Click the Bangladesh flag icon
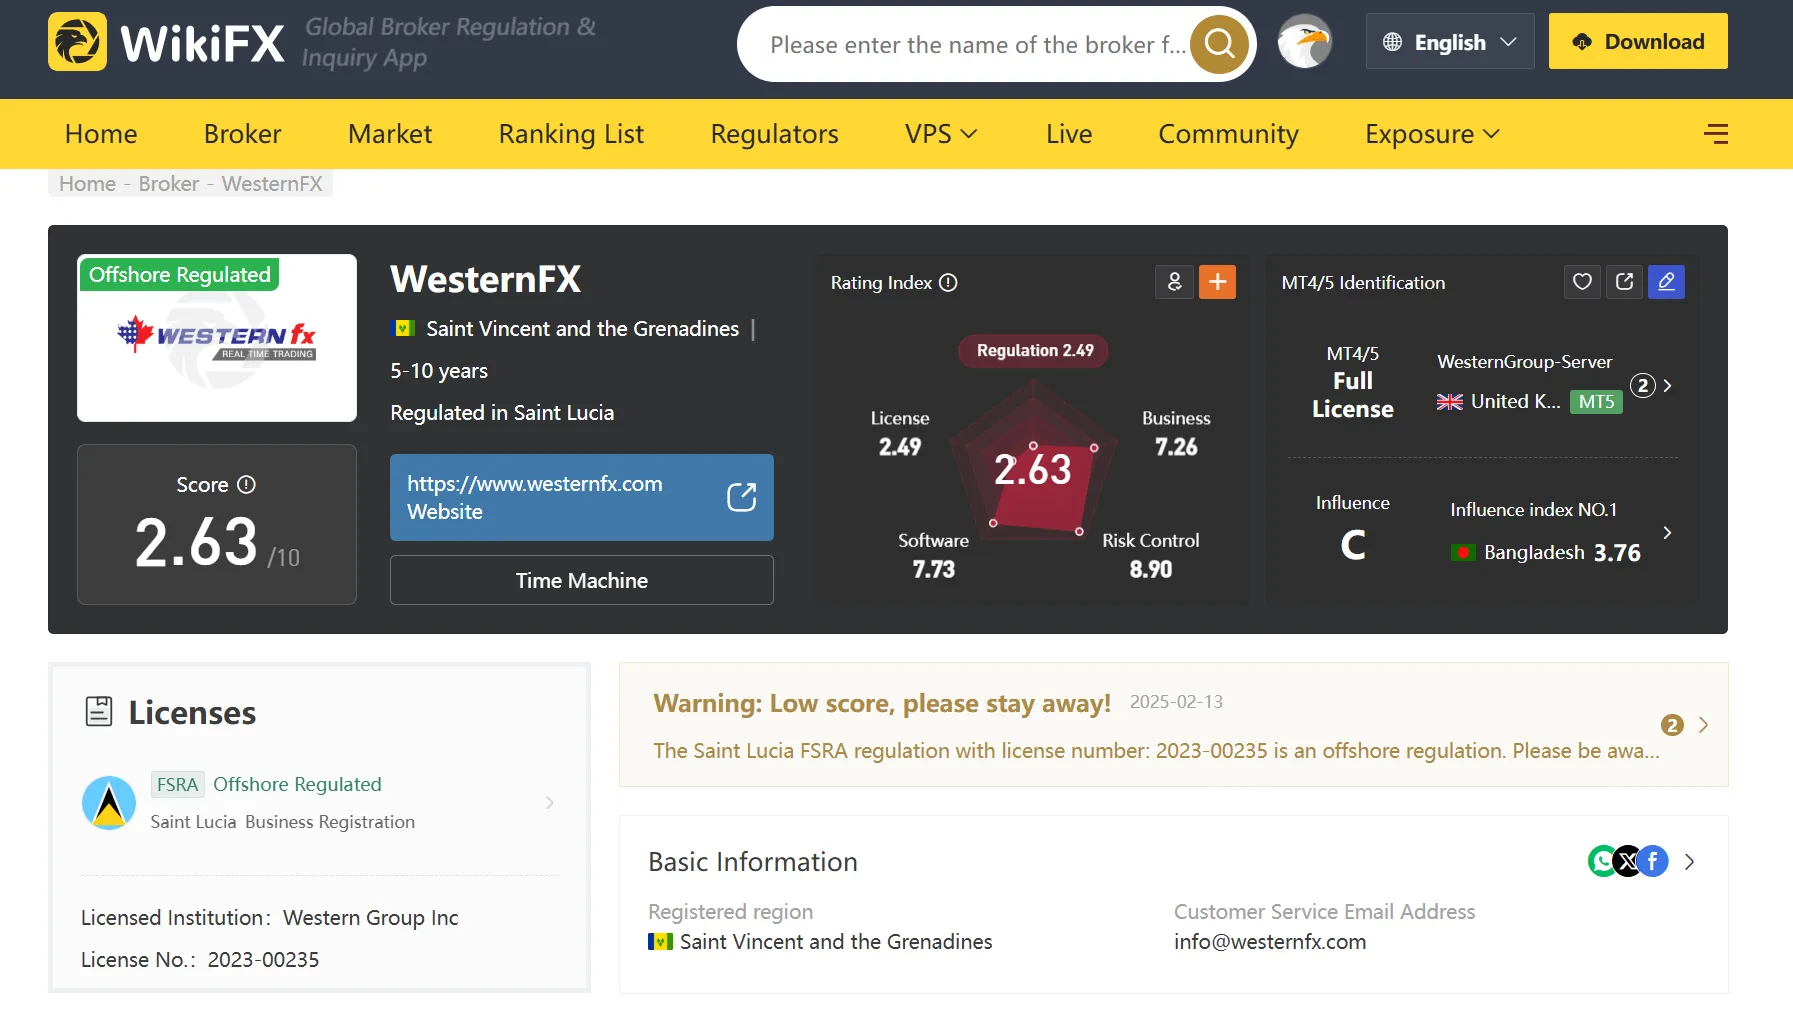The image size is (1793, 1009). [x=1463, y=553]
